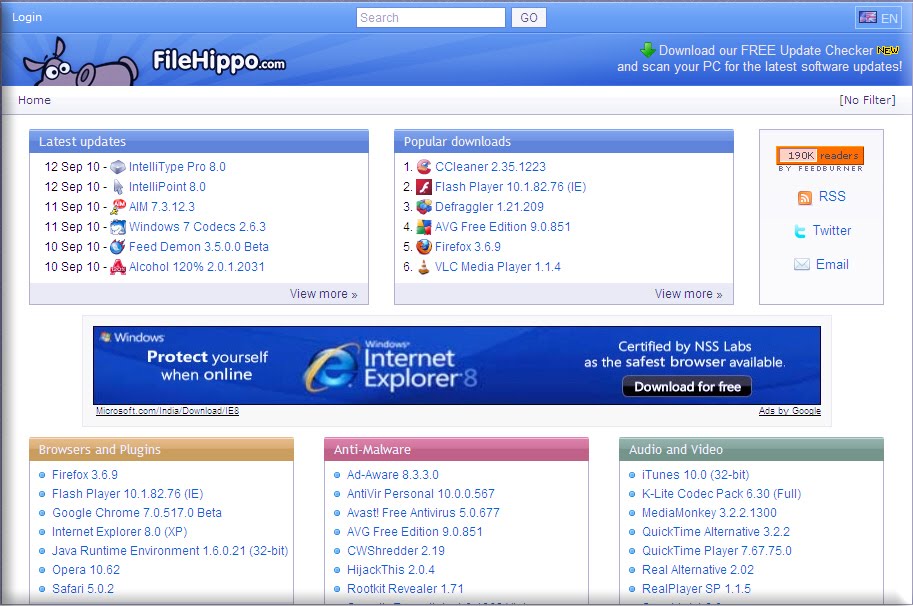Click the VLC Media Player cone icon
Viewport: 913px width, 606px height.
pos(424,267)
